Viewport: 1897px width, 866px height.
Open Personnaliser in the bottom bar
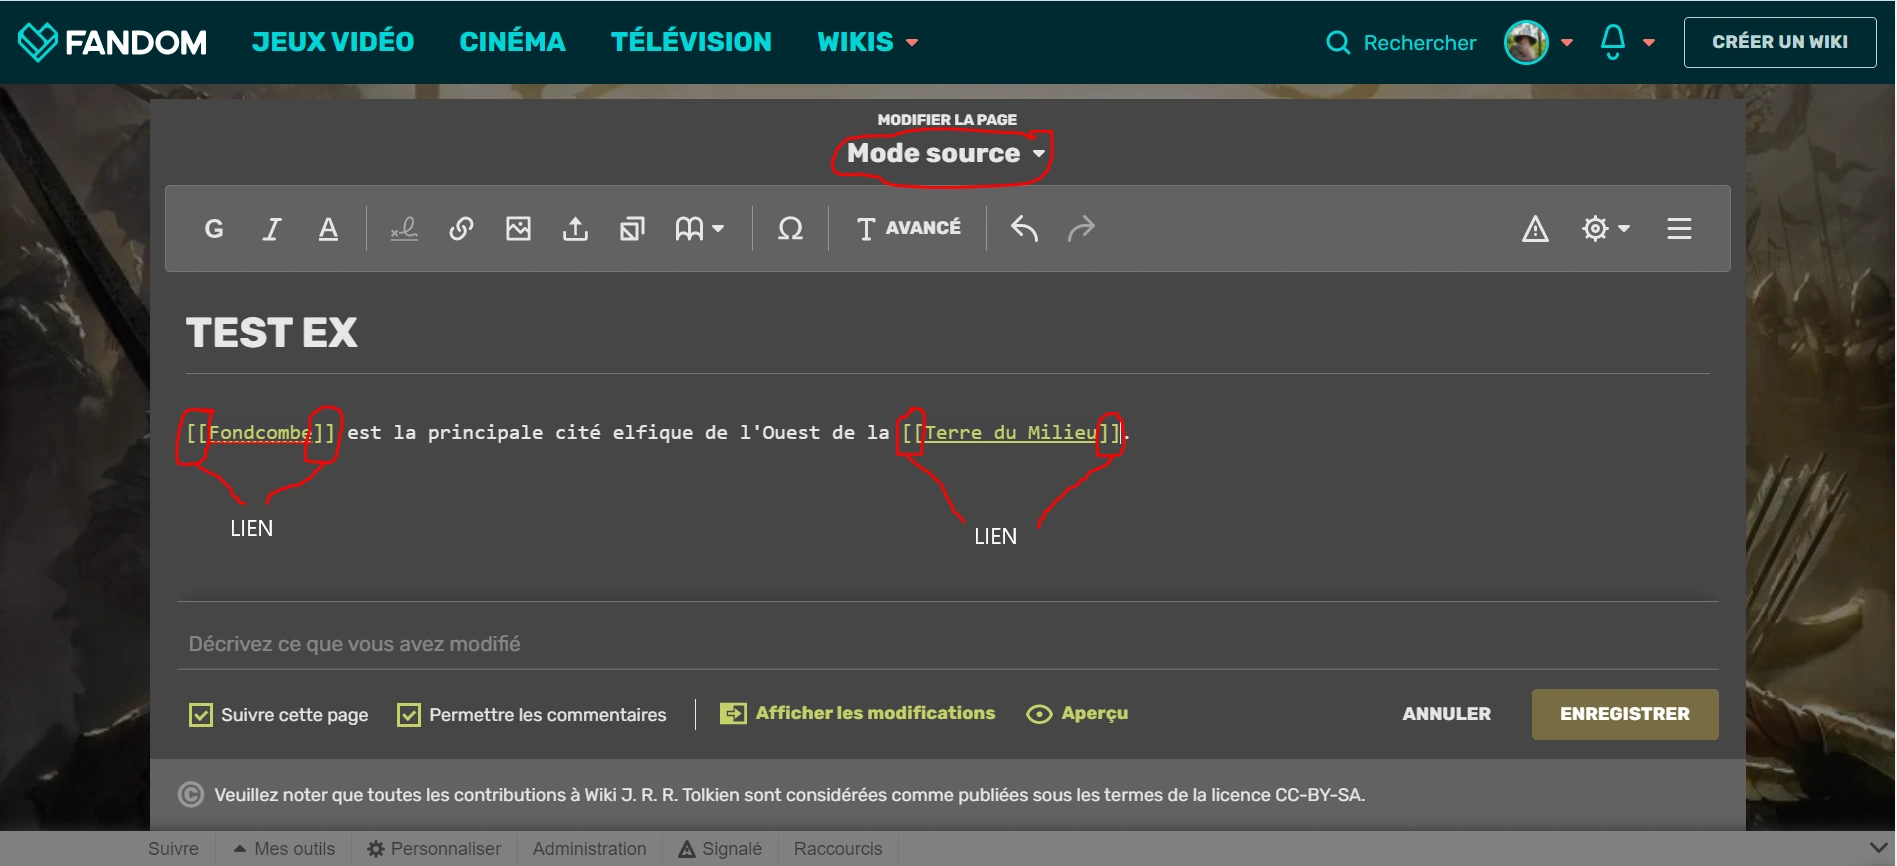[434, 849]
